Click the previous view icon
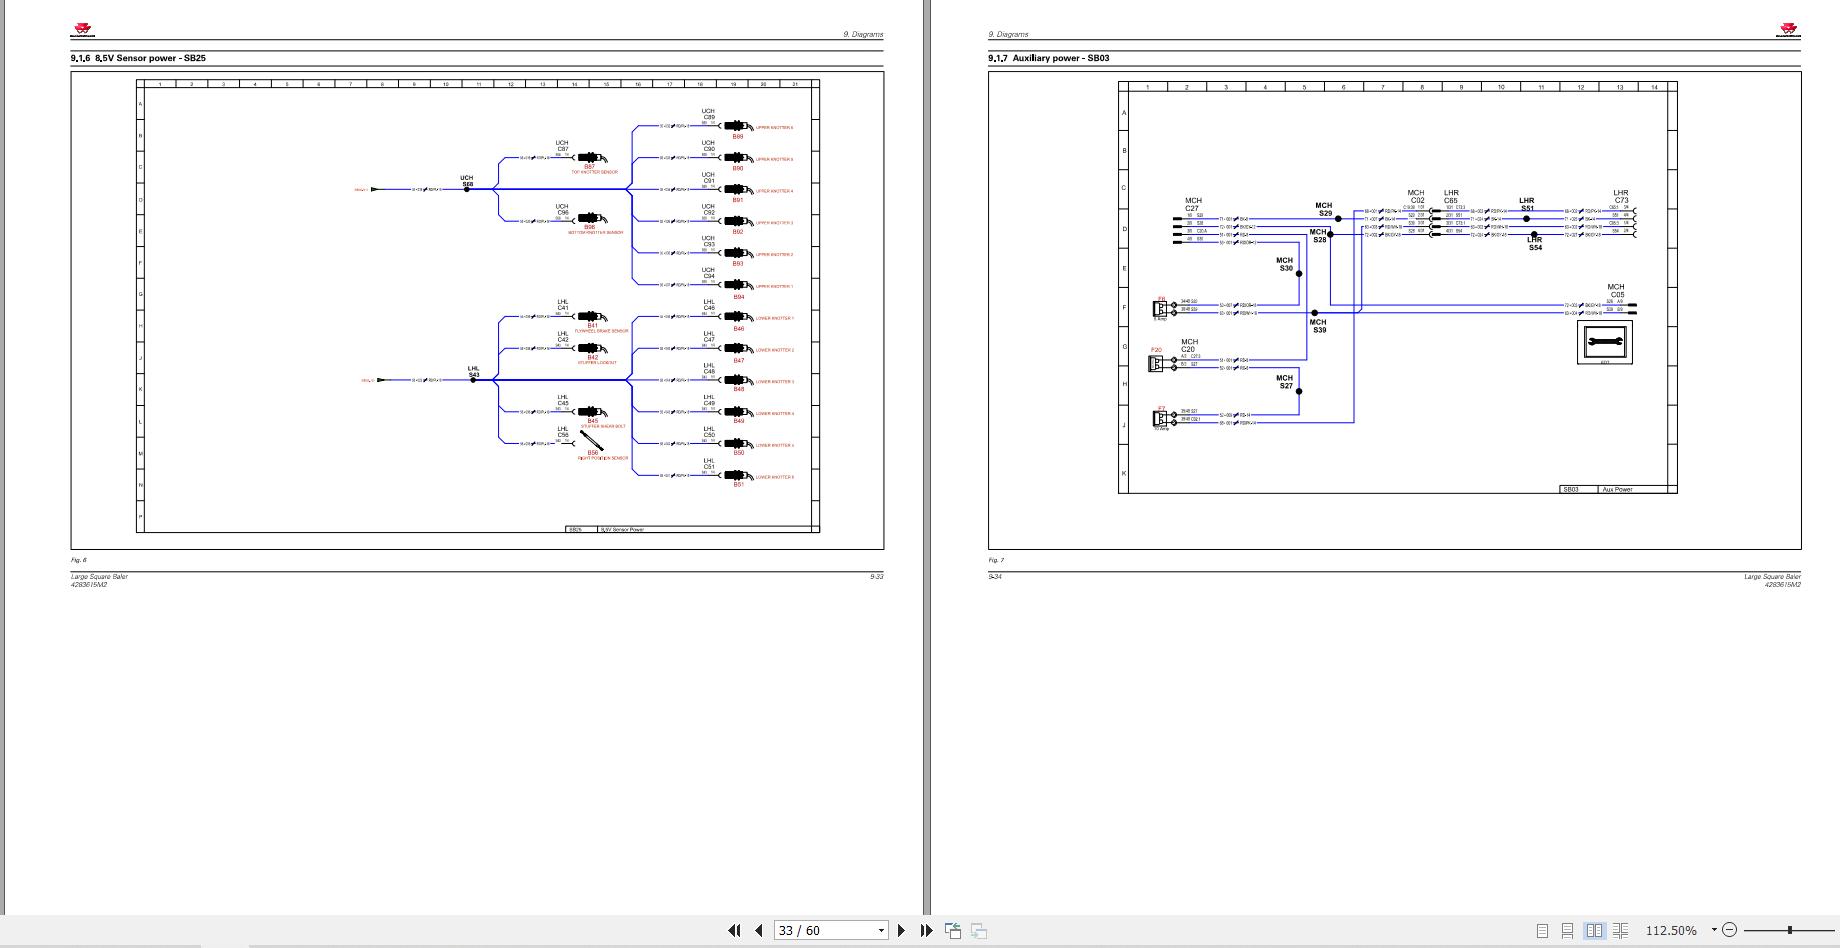The image size is (1840, 948). click(x=953, y=930)
